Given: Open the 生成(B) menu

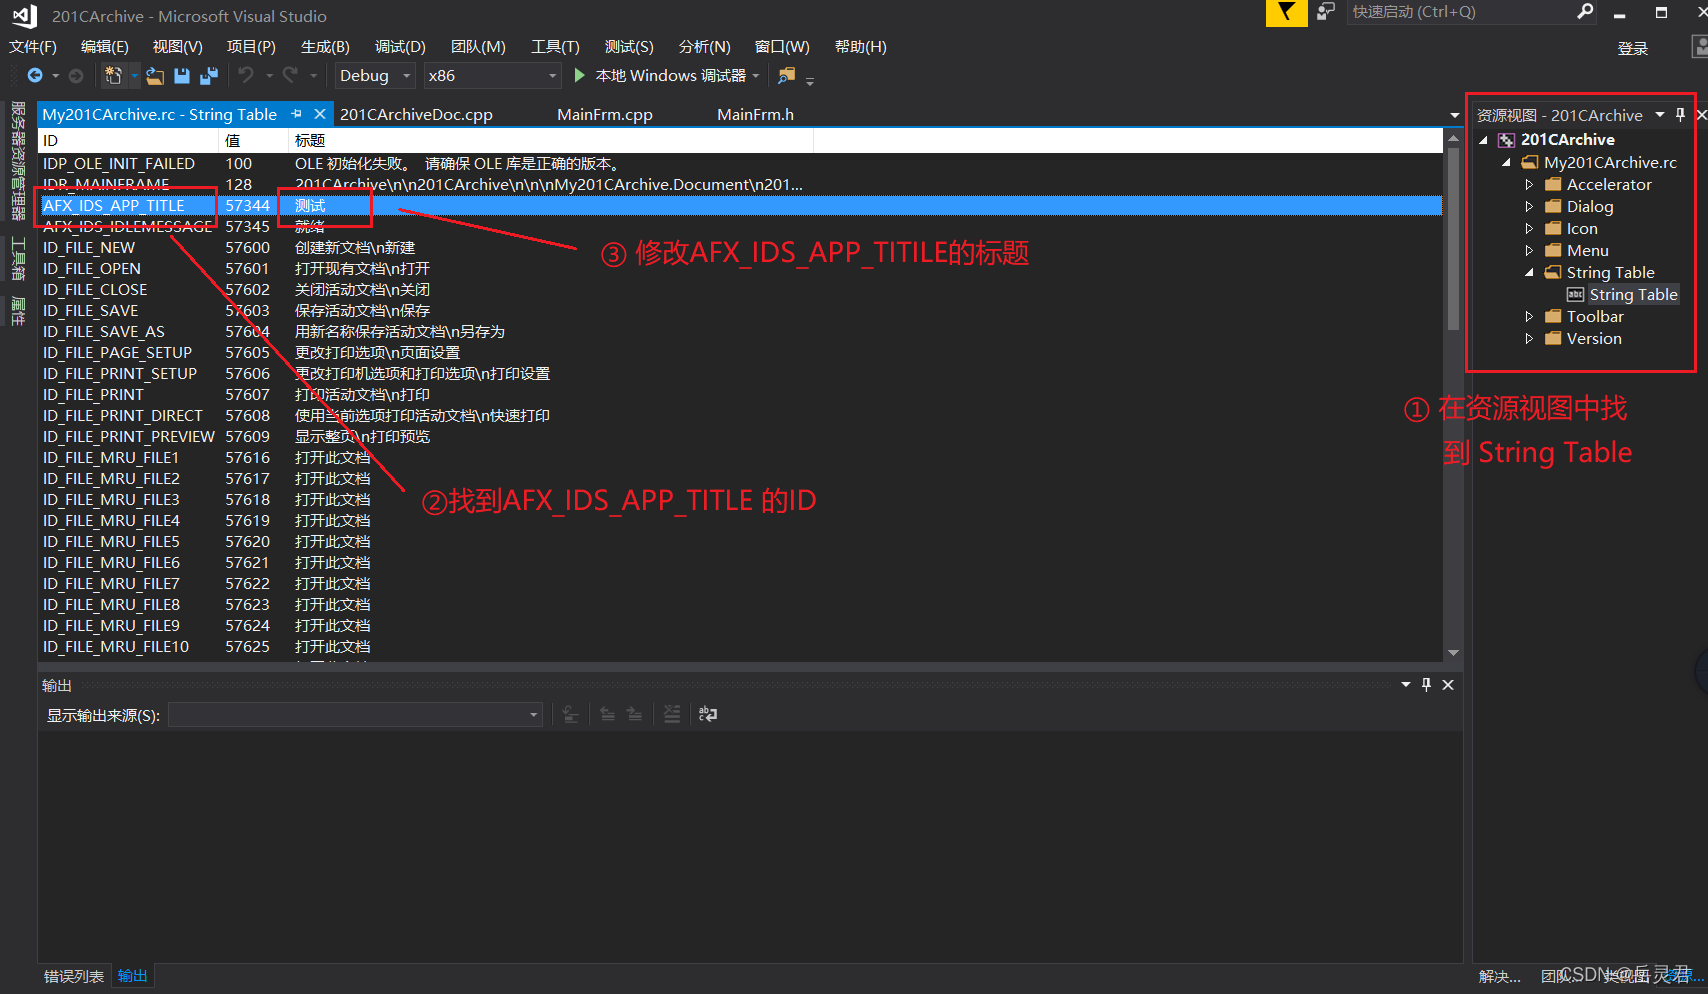Looking at the screenshot, I should pos(325,47).
